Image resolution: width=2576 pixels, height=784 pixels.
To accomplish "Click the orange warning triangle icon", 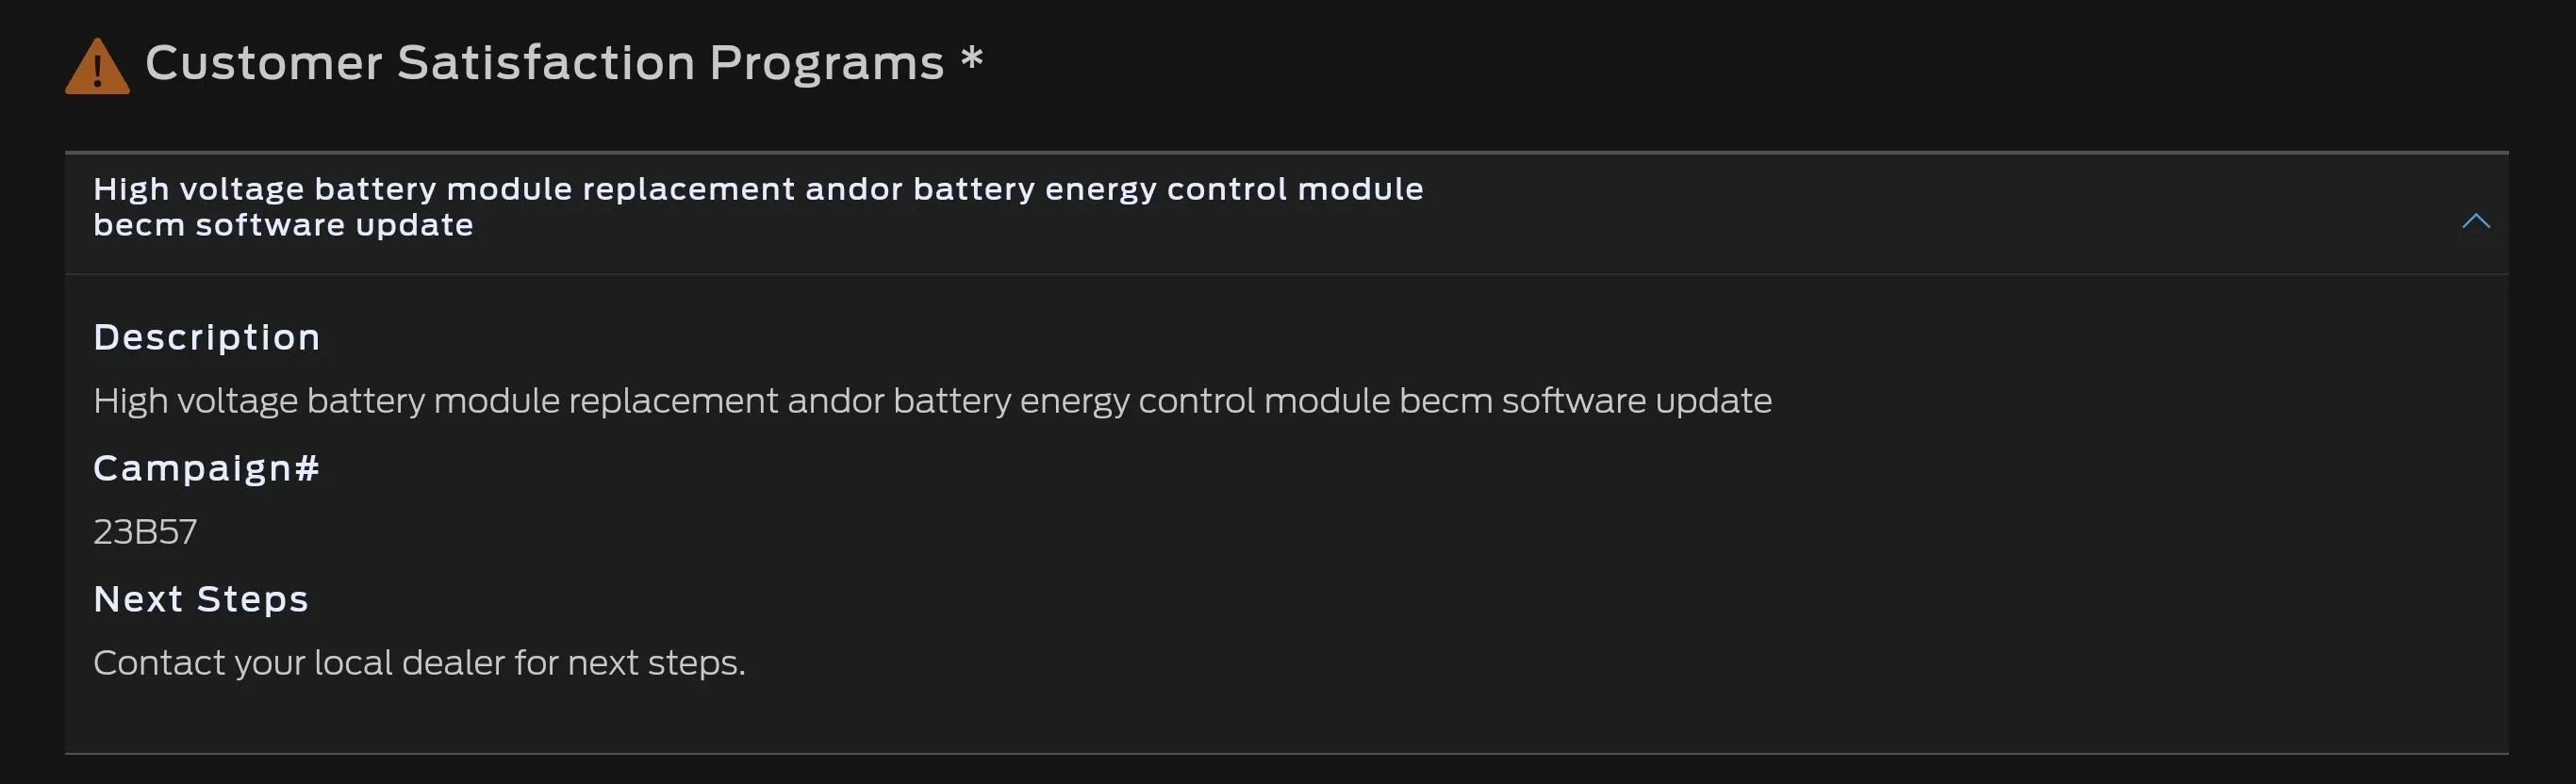I will tap(97, 67).
